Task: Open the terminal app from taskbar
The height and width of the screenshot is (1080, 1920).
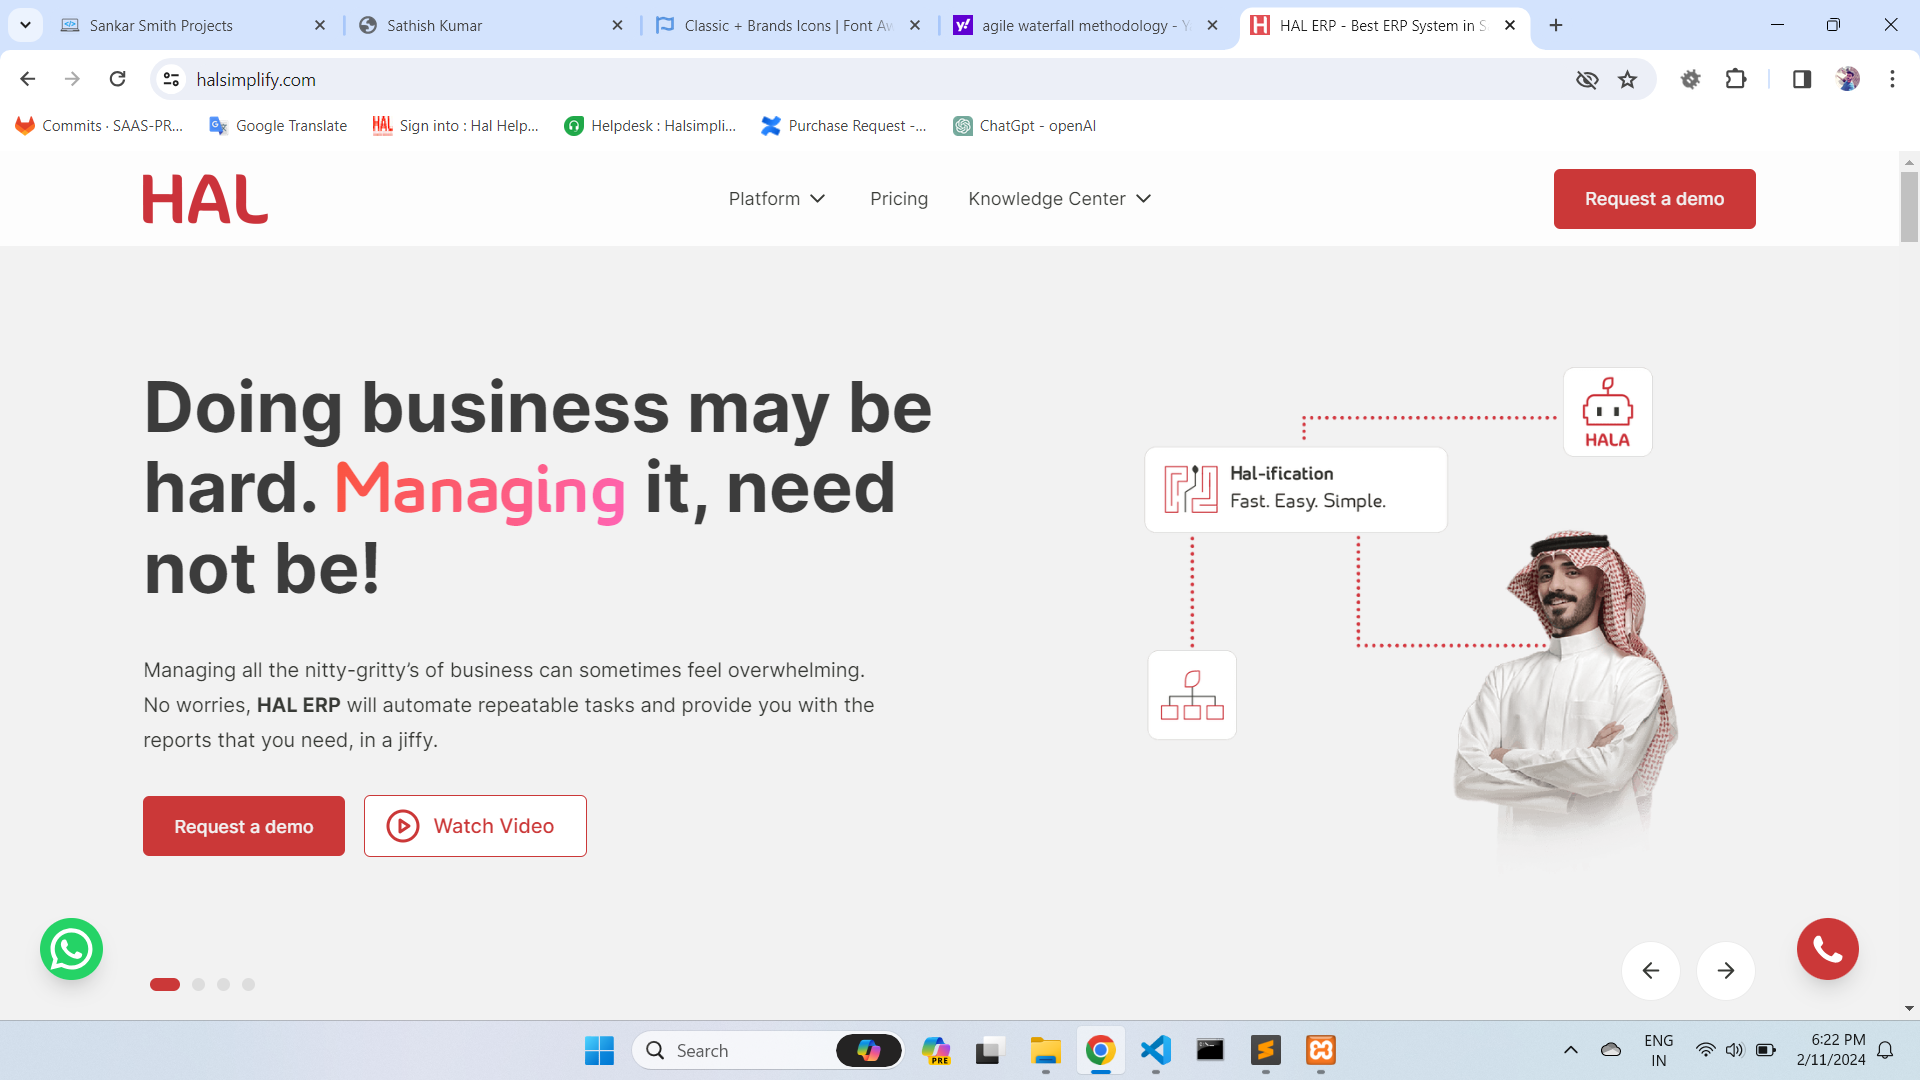Action: point(1210,1050)
